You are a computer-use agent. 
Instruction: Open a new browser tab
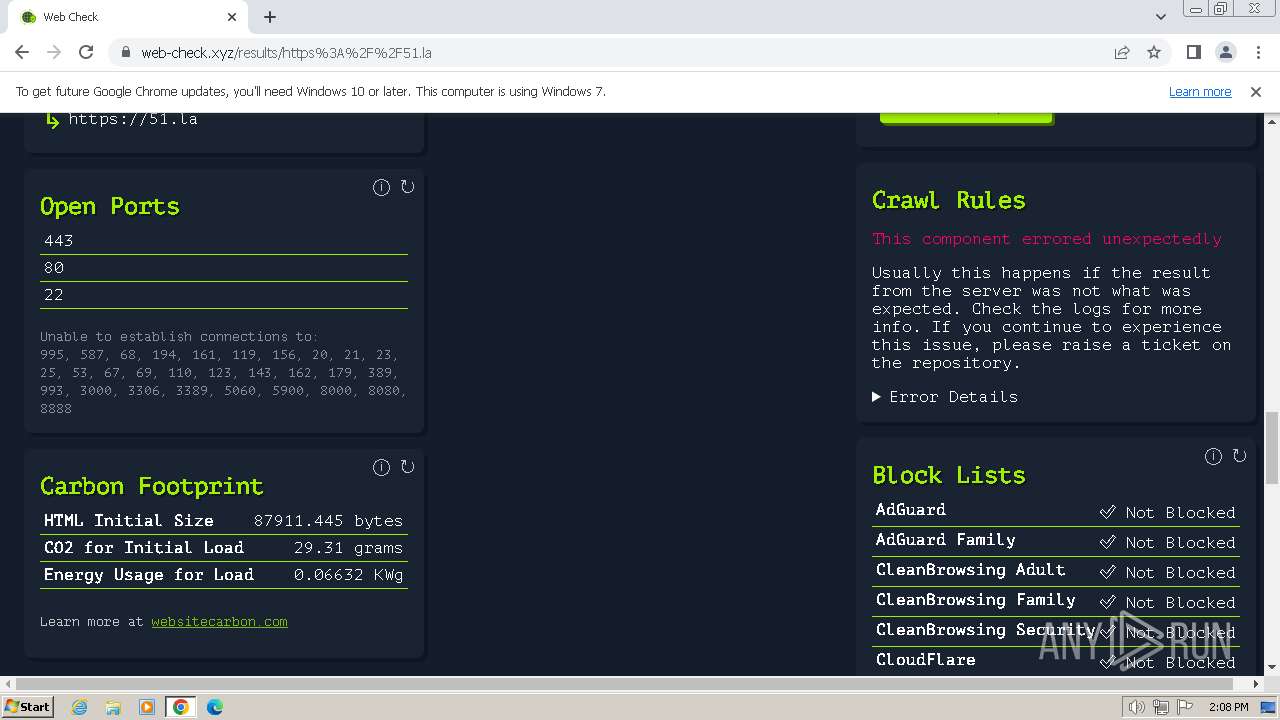coord(270,17)
